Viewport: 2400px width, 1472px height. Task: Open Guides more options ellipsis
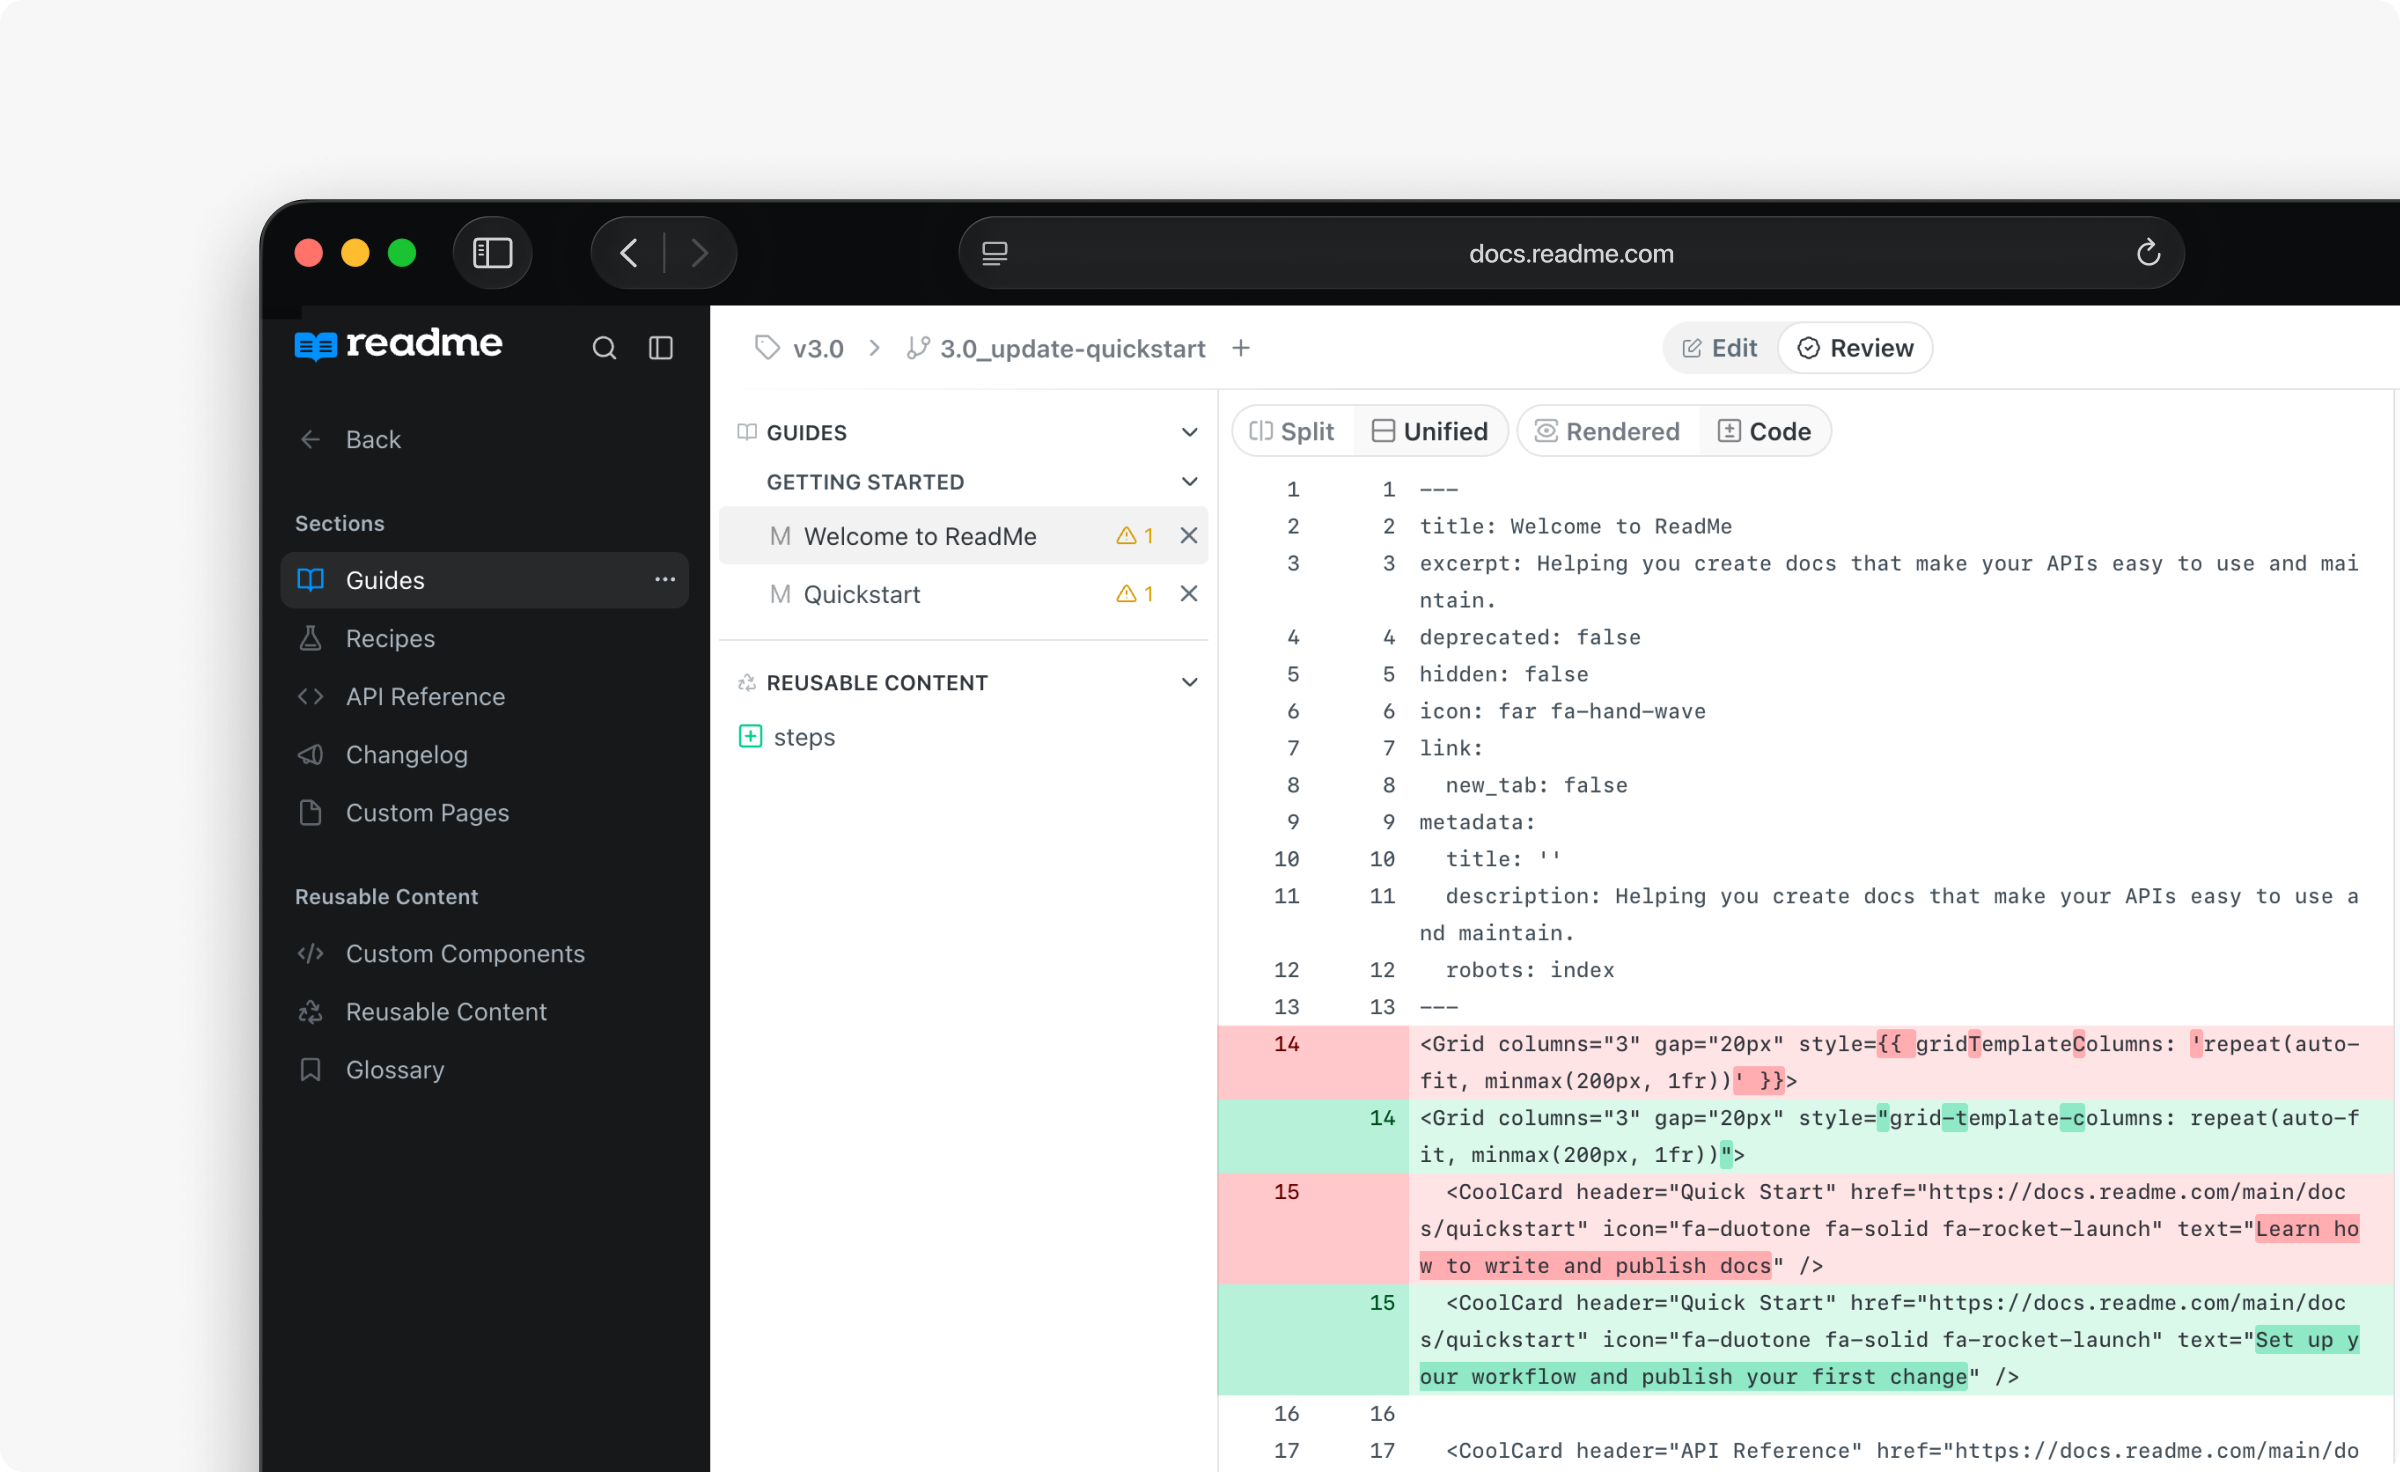pos(665,580)
